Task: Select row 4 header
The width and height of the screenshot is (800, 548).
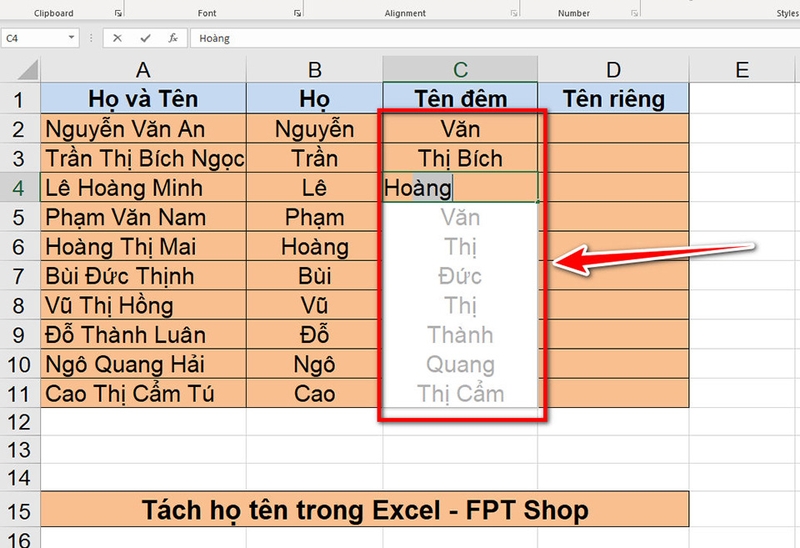Action: (19, 188)
